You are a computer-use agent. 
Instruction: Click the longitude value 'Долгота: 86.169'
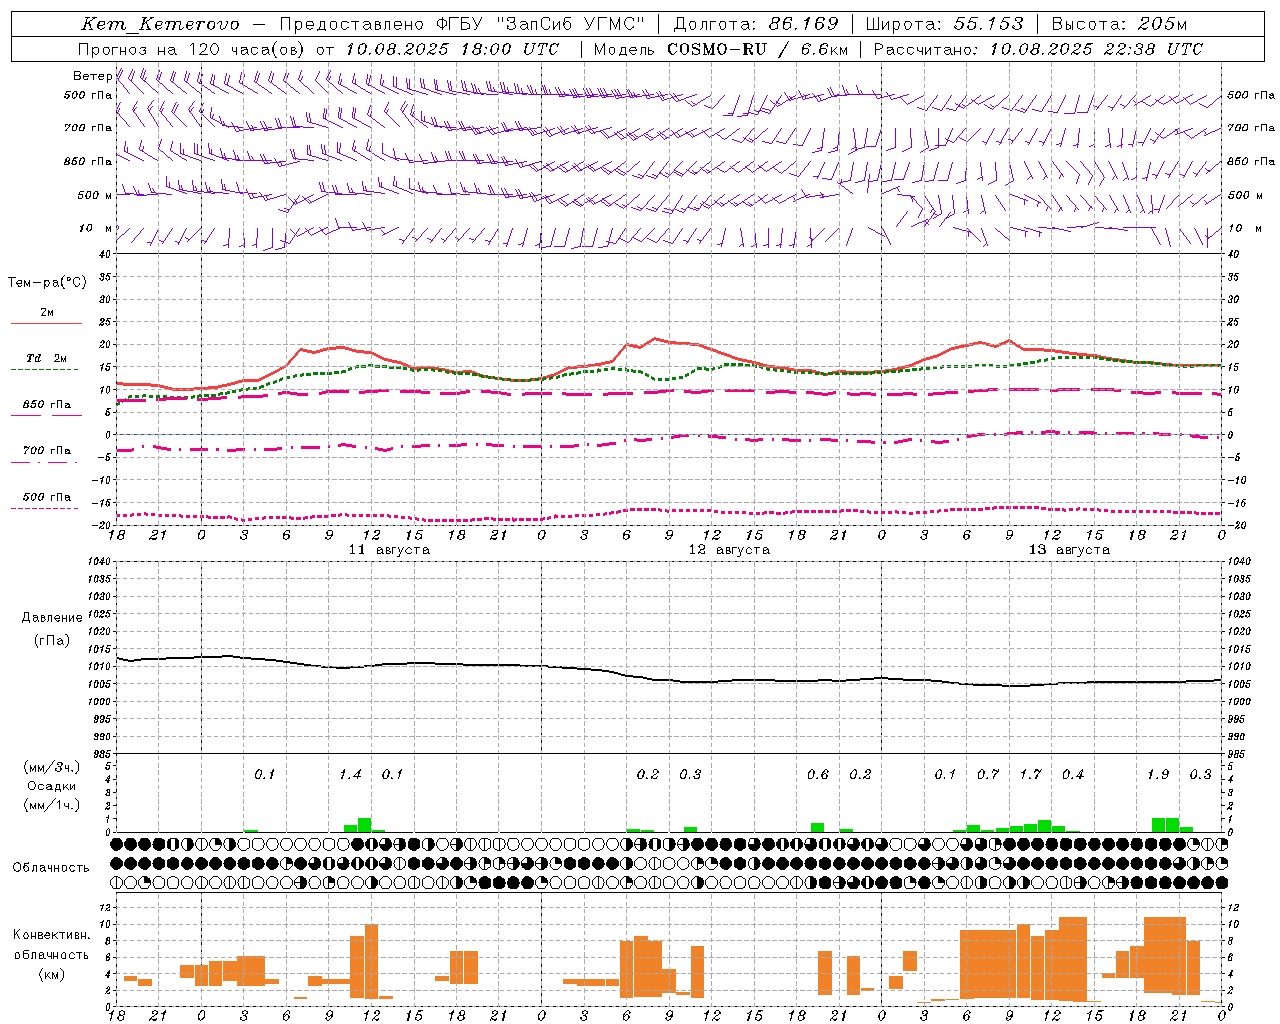click(756, 24)
